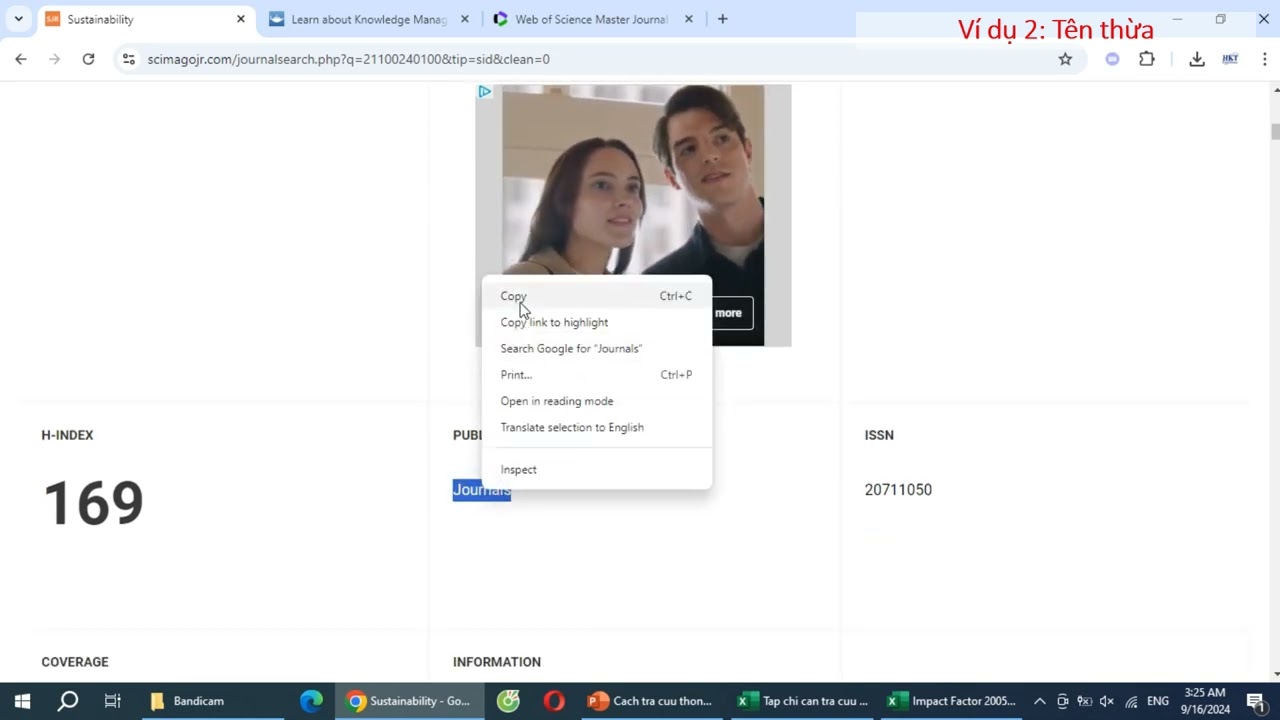Open the clock and calendar flyout
The image size is (1280, 720).
[1204, 701]
